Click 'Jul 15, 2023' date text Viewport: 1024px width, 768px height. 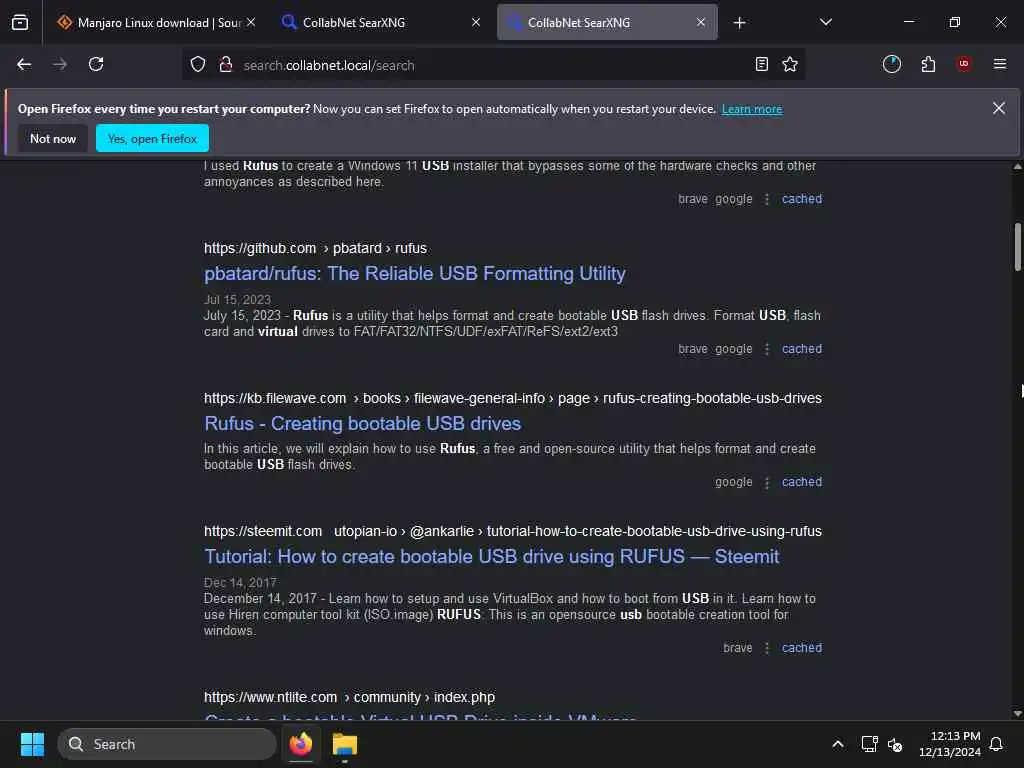coord(237,300)
